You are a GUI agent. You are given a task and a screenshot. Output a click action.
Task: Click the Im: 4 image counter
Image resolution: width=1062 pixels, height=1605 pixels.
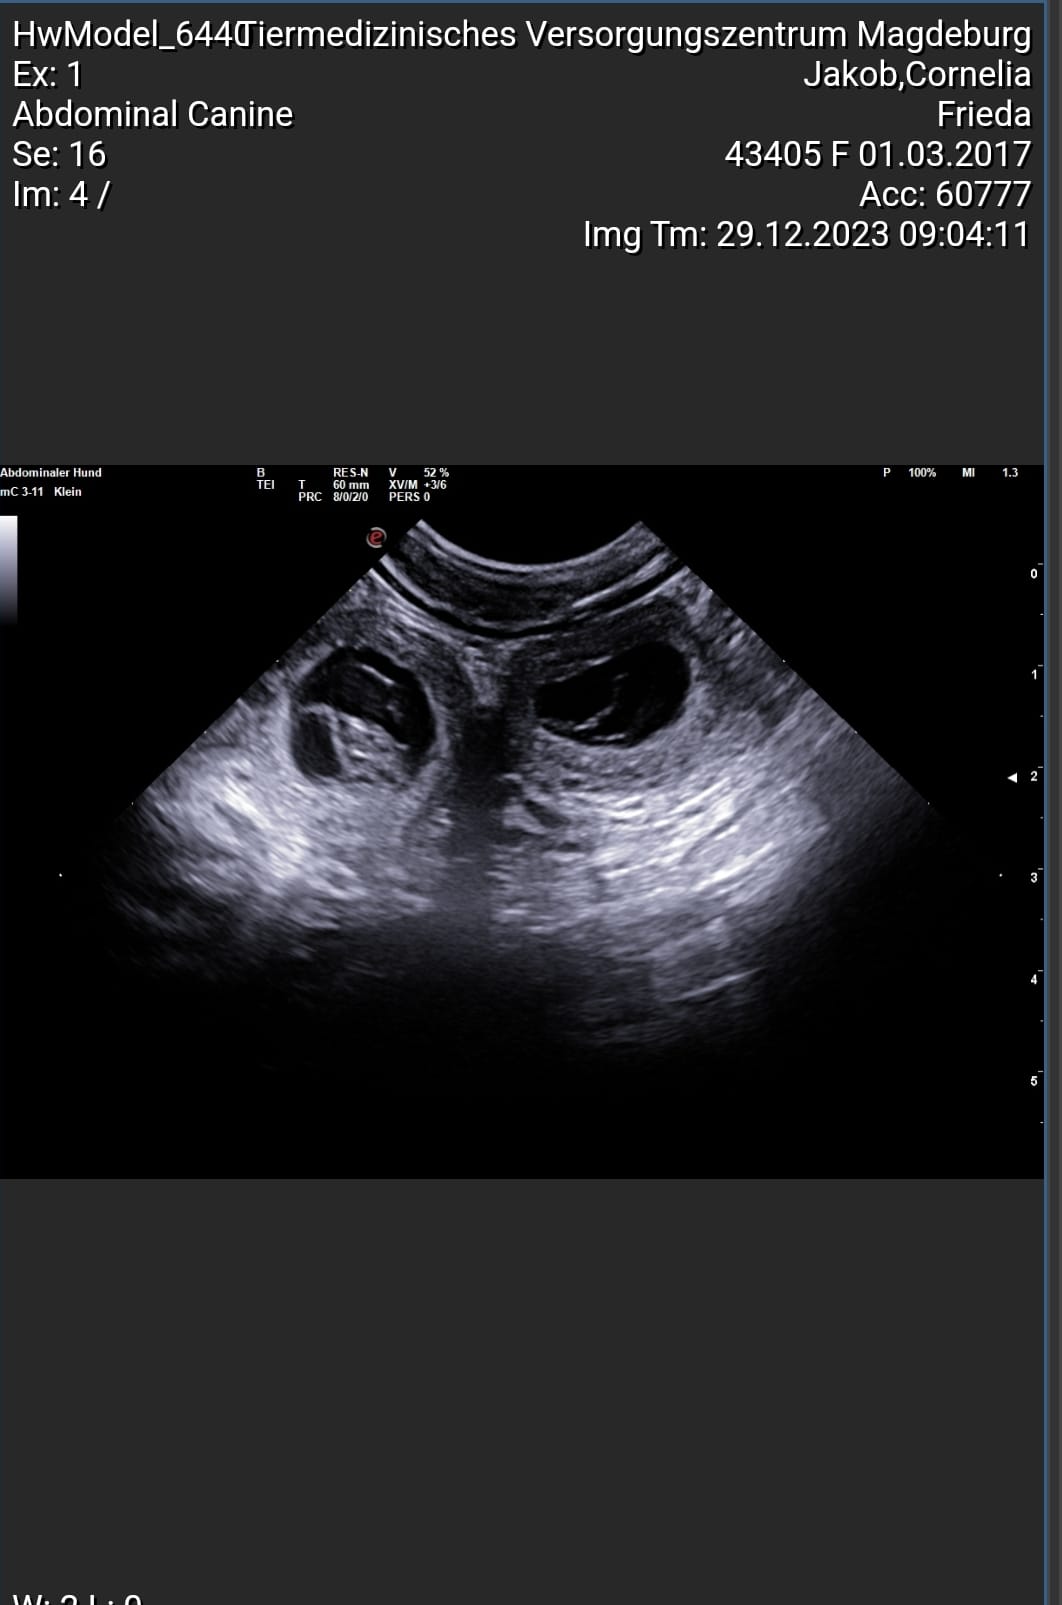[60, 195]
